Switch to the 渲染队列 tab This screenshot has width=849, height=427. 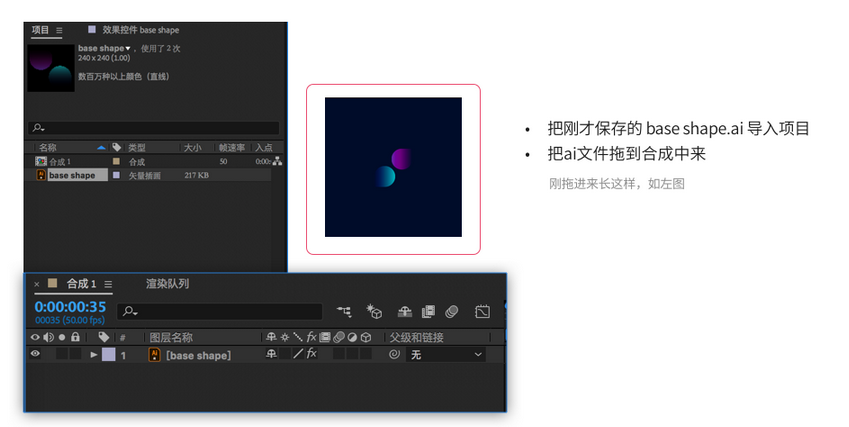pyautogui.click(x=167, y=284)
